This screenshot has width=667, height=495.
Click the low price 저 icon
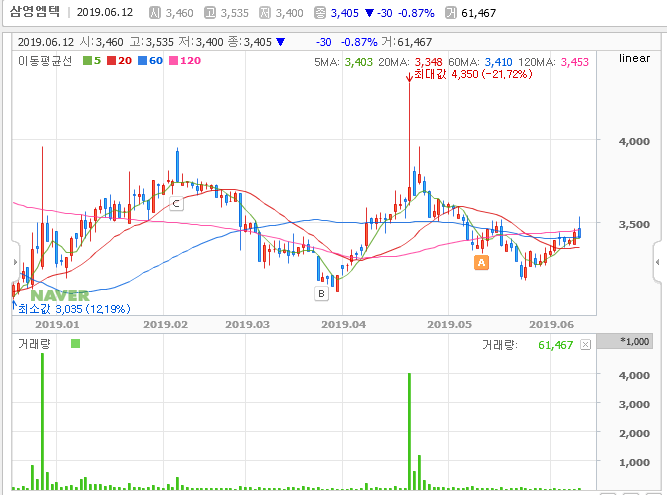pyautogui.click(x=265, y=13)
